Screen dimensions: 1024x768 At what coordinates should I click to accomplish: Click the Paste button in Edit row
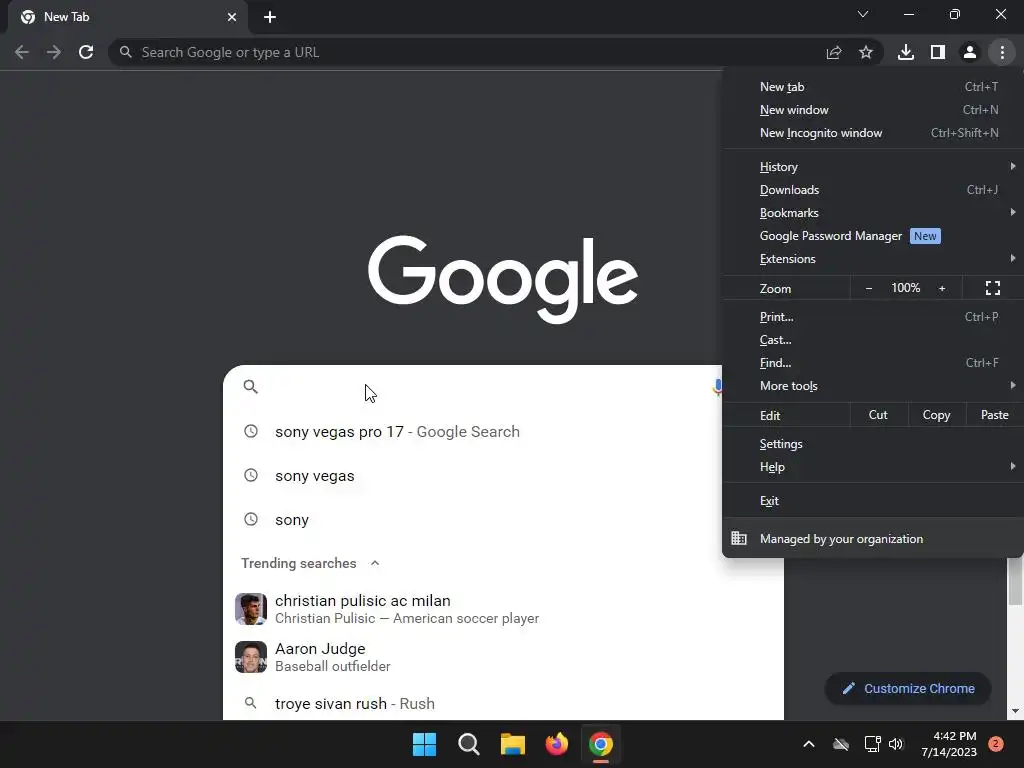[x=994, y=415]
